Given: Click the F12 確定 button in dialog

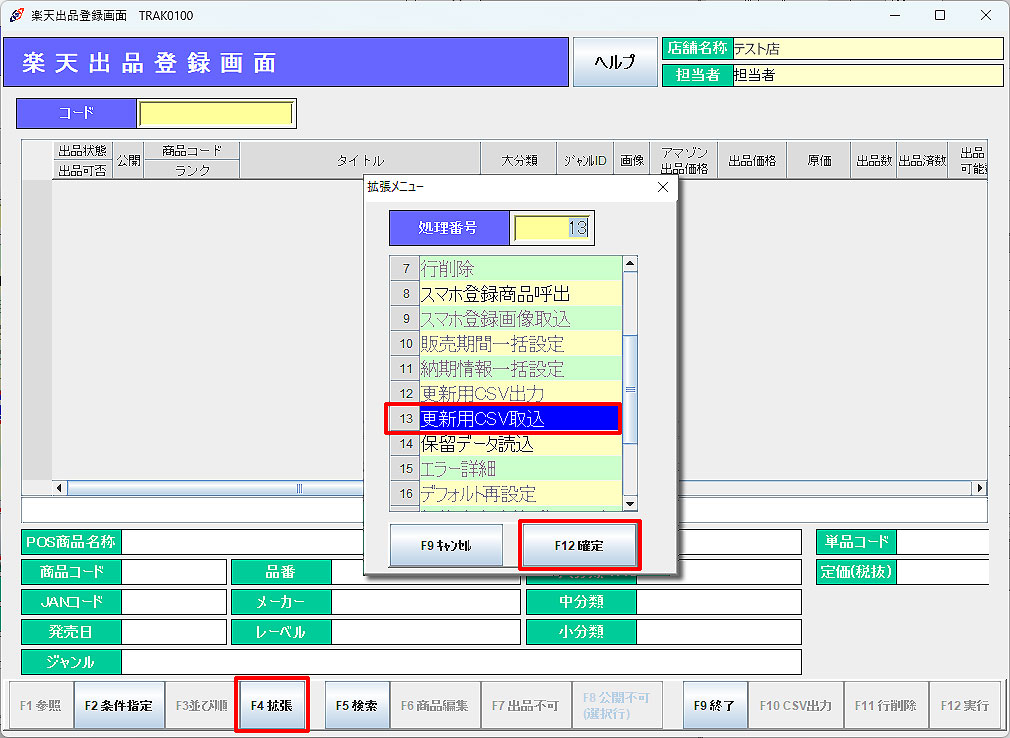Looking at the screenshot, I should pyautogui.click(x=580, y=546).
